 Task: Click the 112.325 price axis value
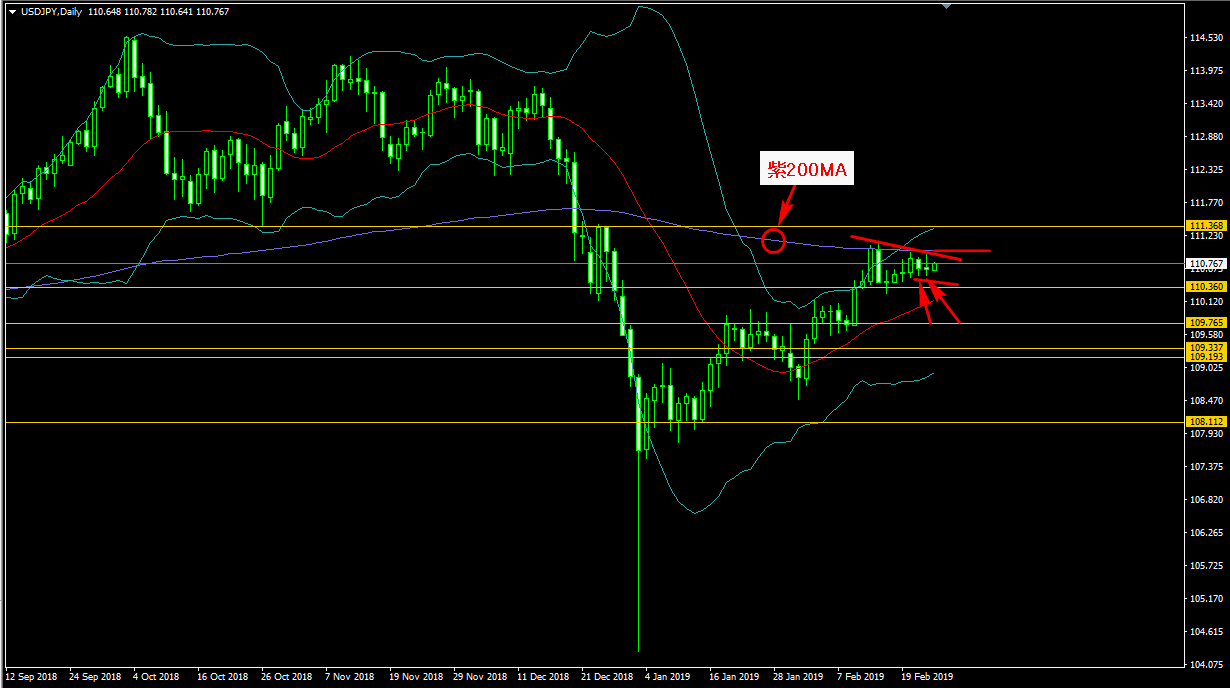coord(1206,170)
